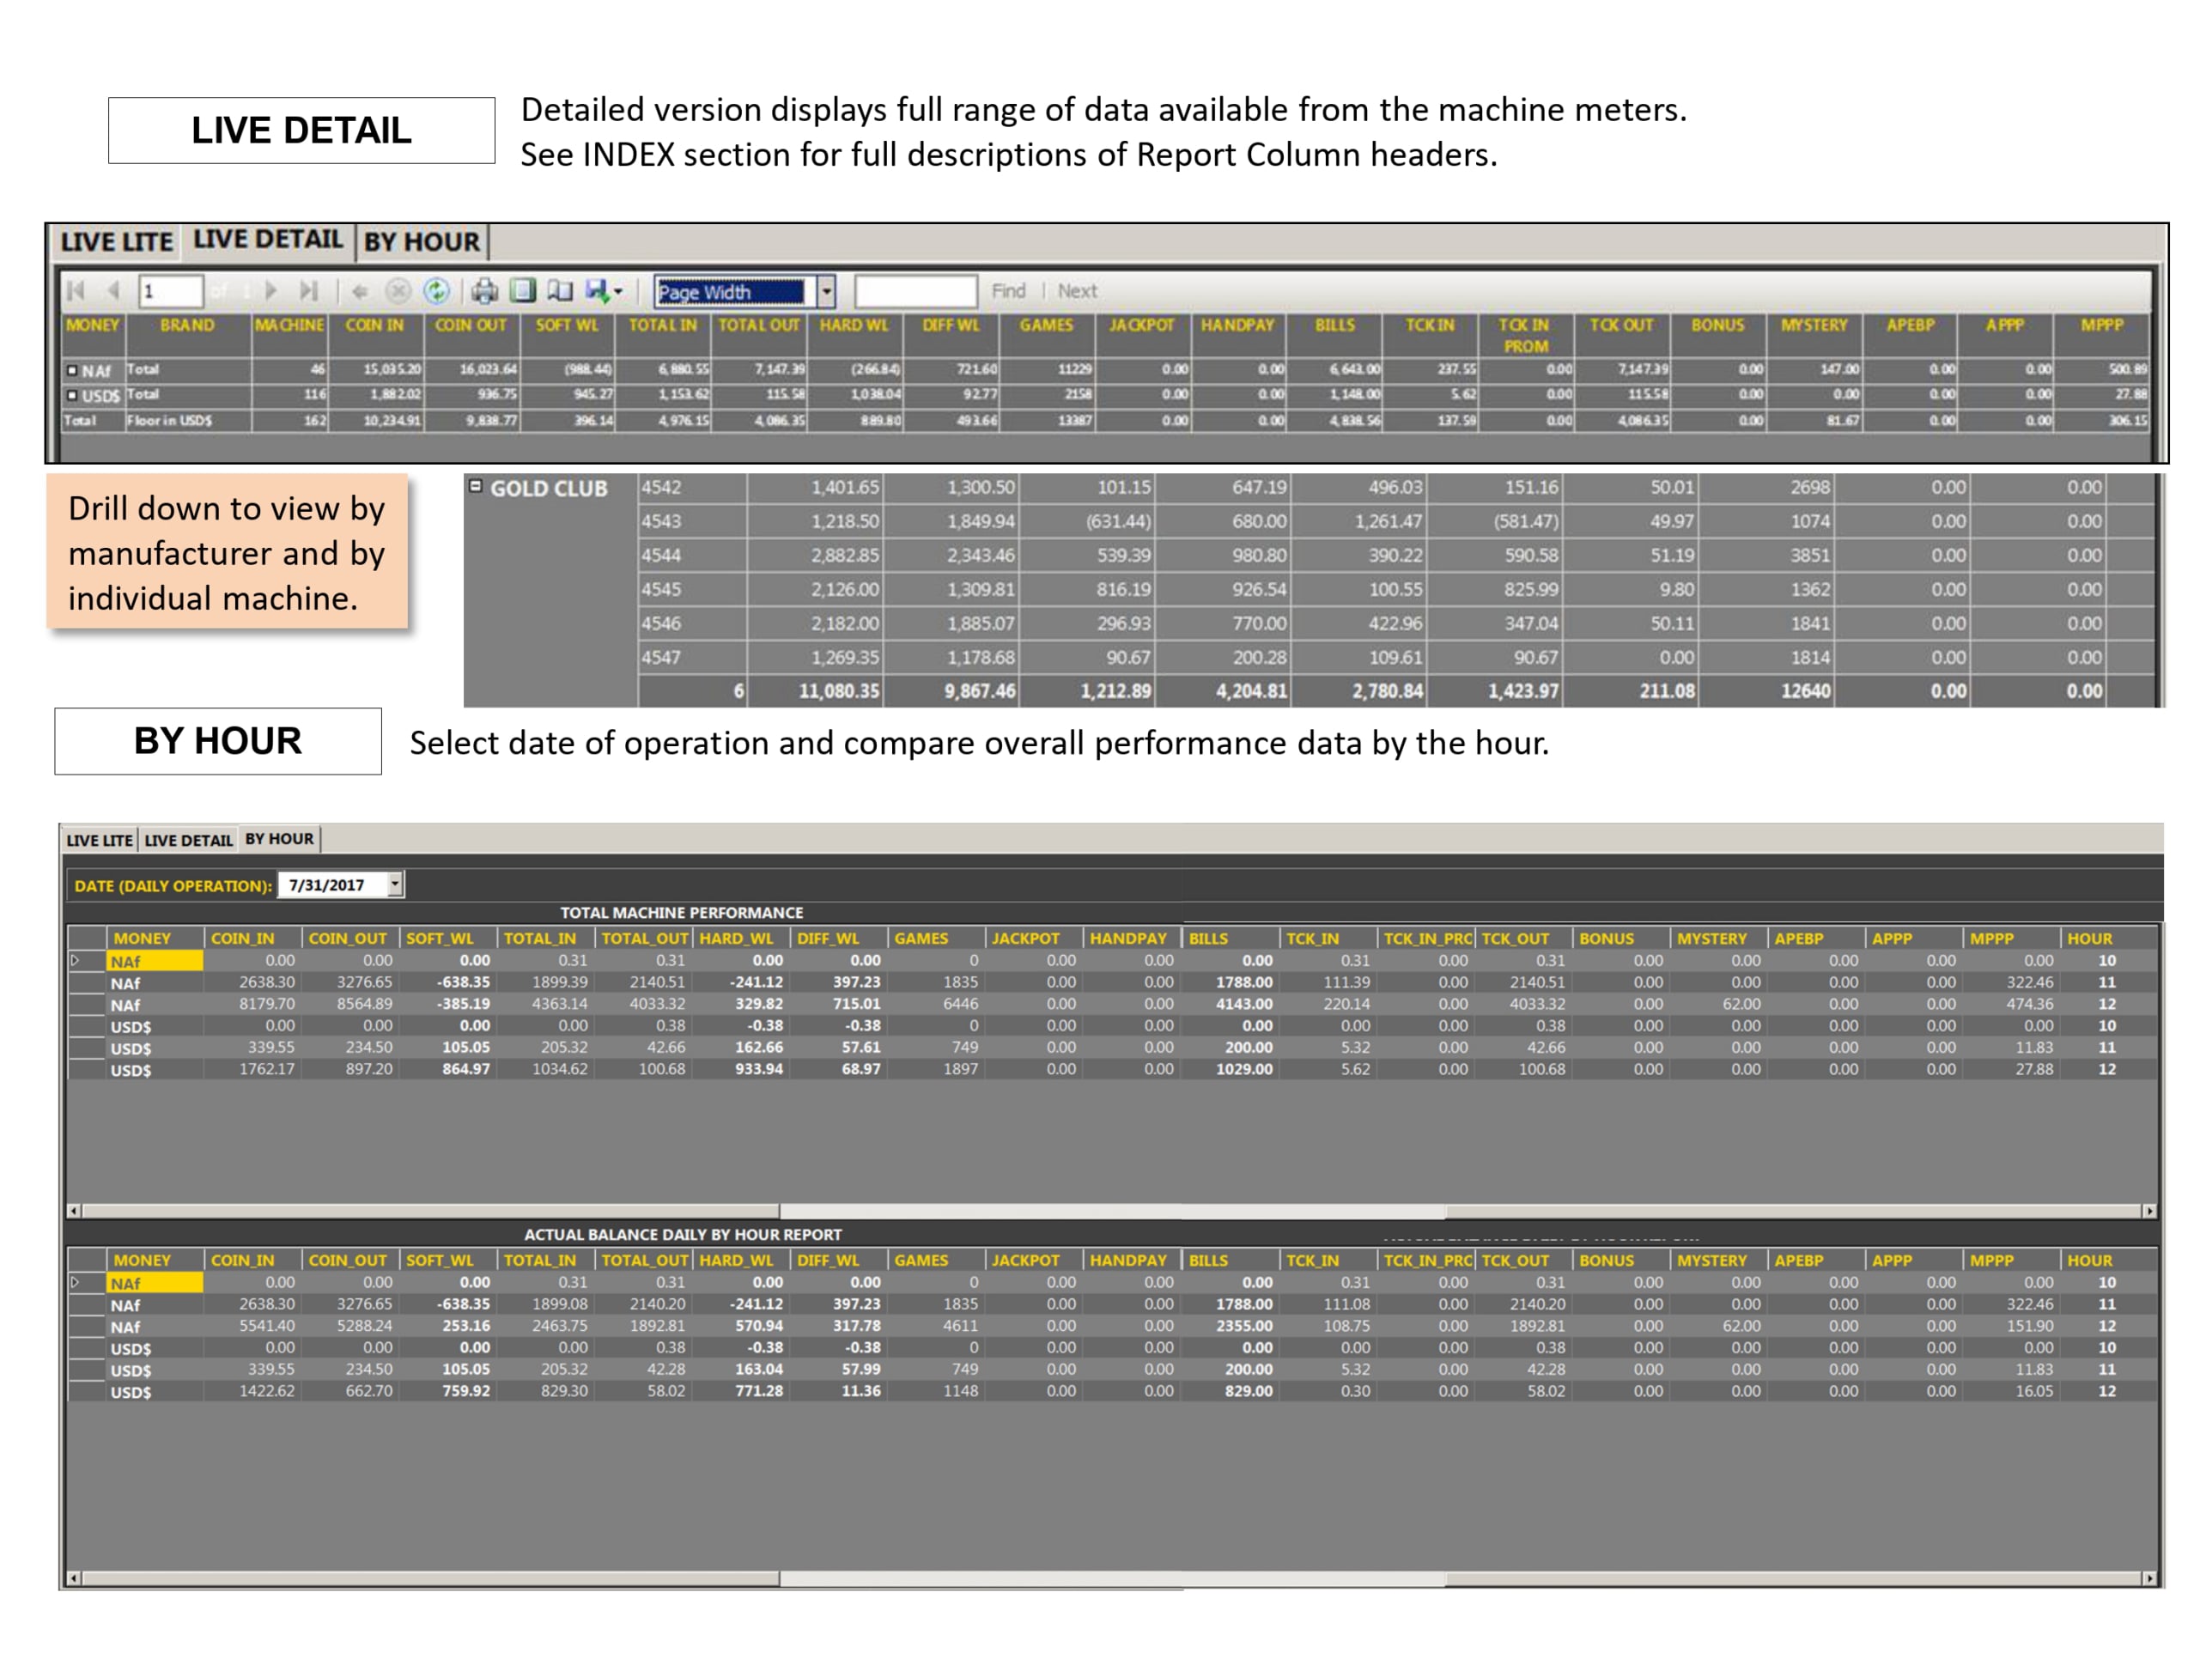Click the Next search button
This screenshot has height=1659, width=2212.
pos(1077,291)
